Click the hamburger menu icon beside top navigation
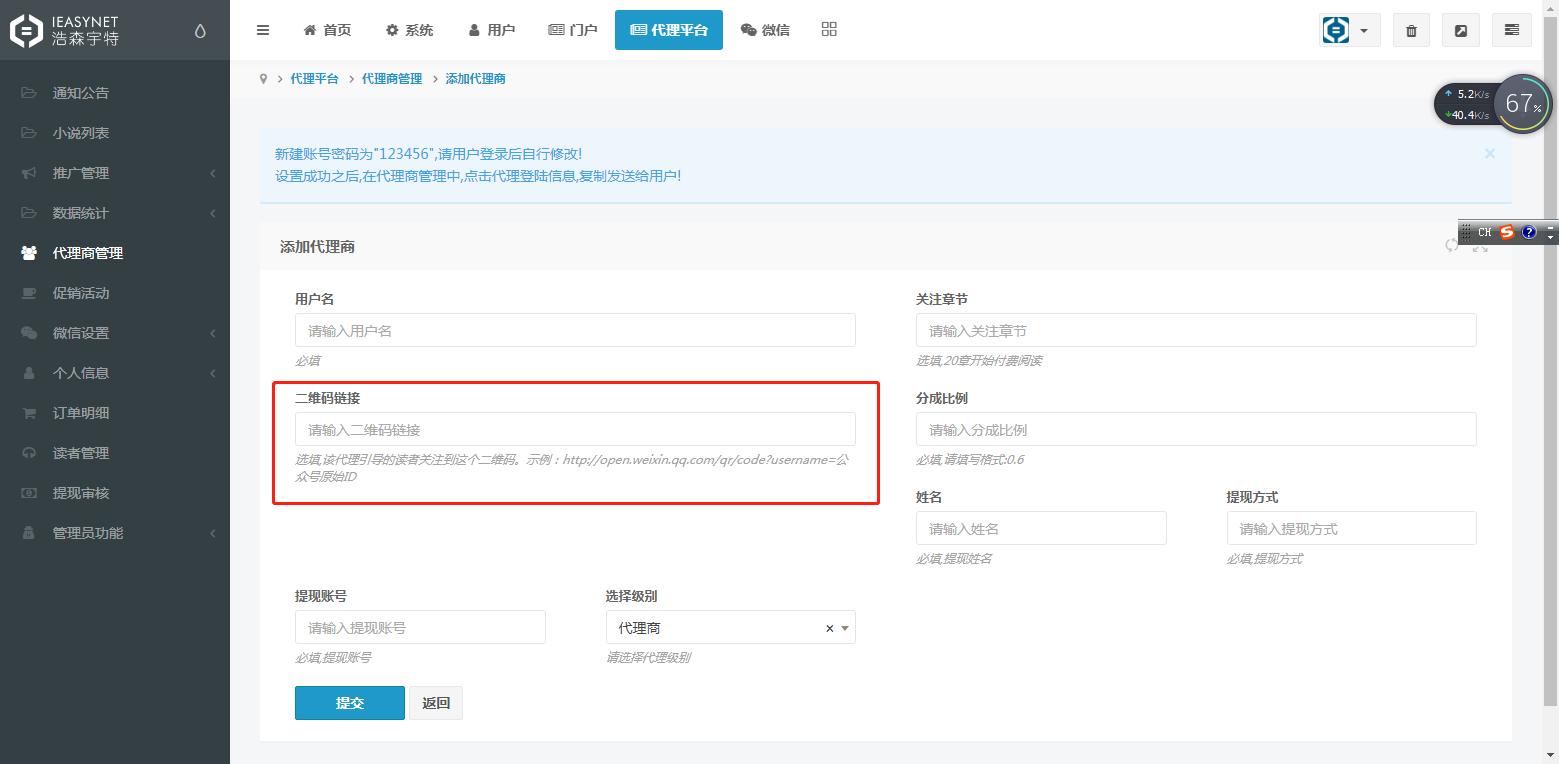 [x=263, y=29]
